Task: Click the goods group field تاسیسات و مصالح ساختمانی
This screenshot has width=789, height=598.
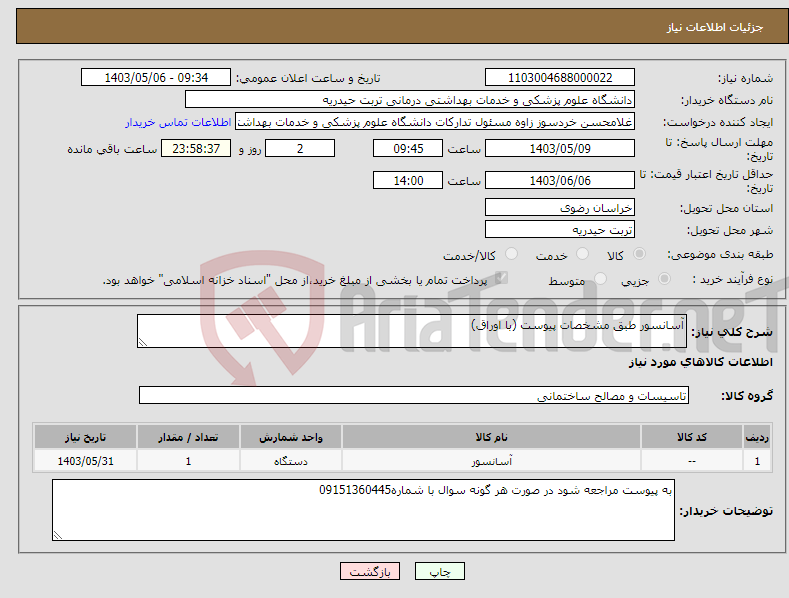Action: coord(414,395)
